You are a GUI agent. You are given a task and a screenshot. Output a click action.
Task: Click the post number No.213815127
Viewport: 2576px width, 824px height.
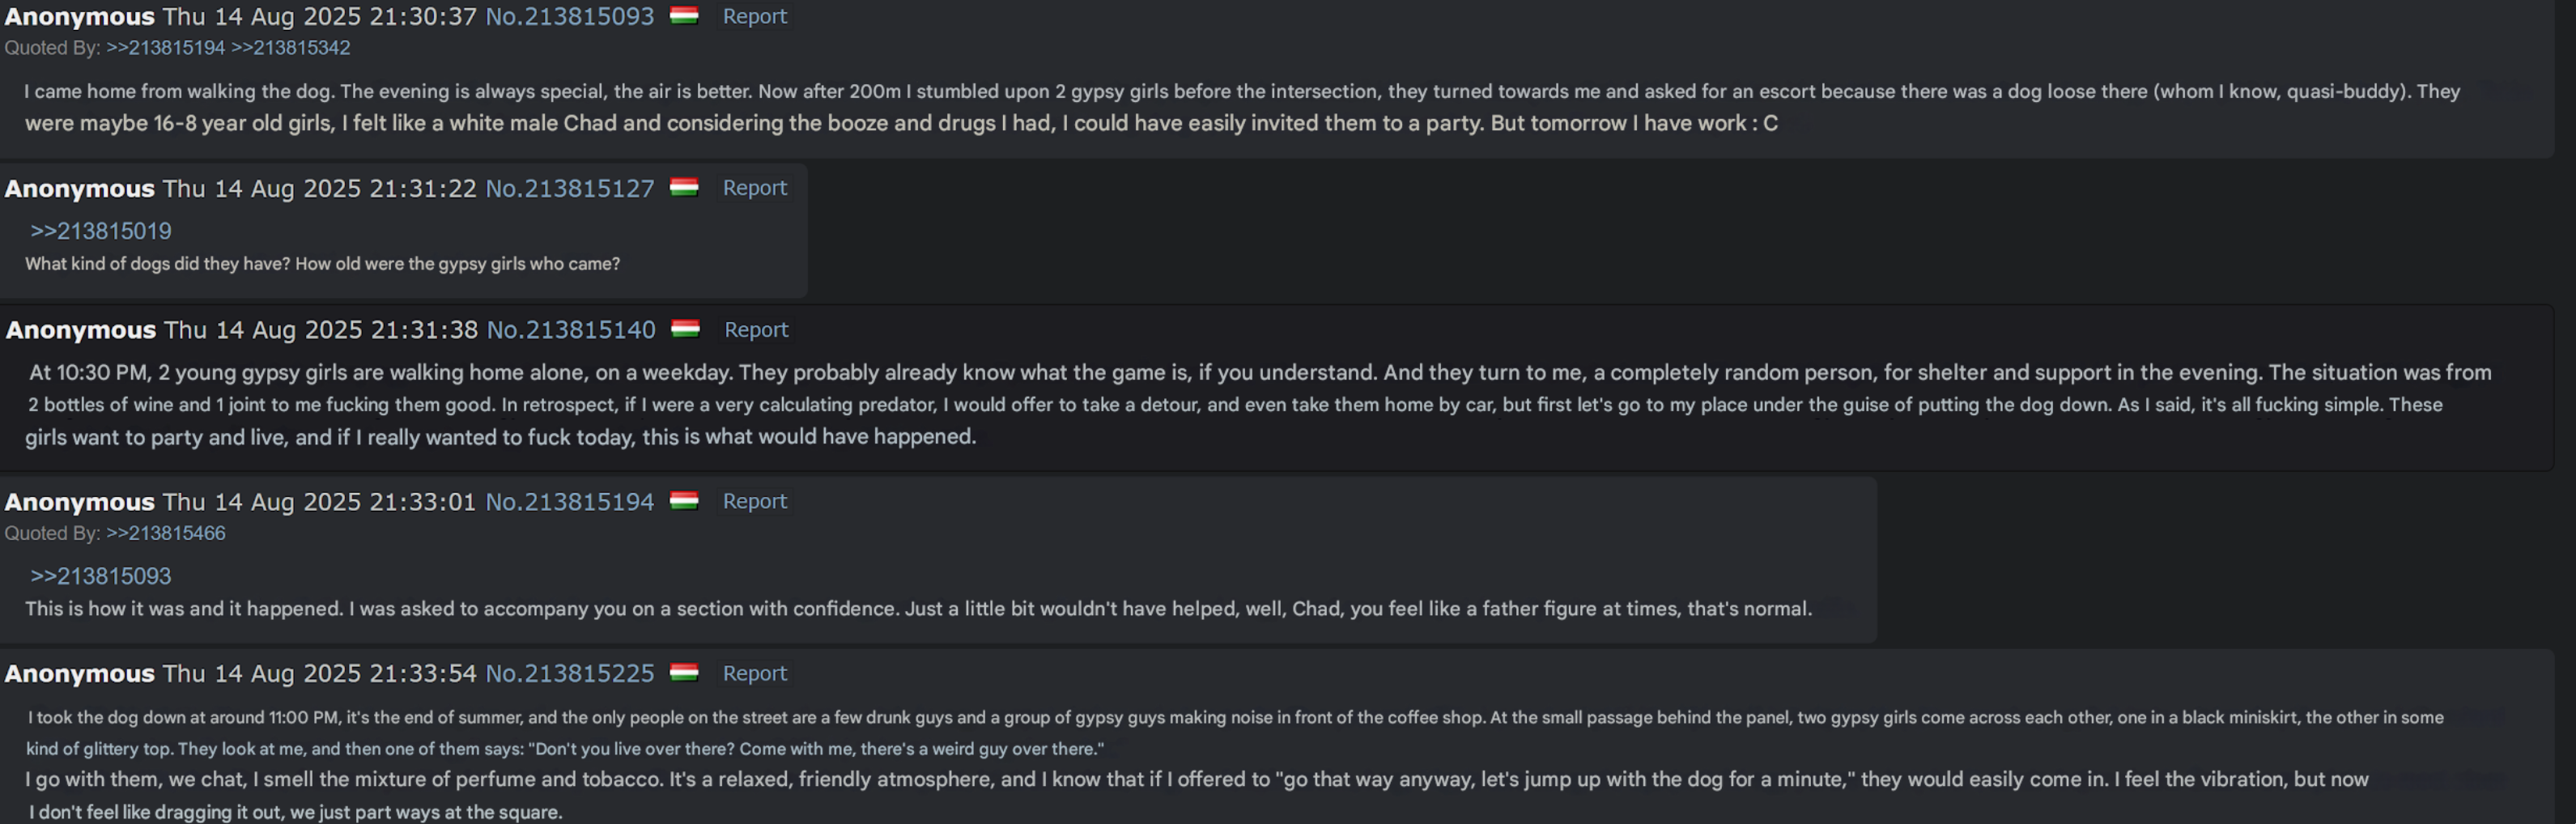click(569, 188)
